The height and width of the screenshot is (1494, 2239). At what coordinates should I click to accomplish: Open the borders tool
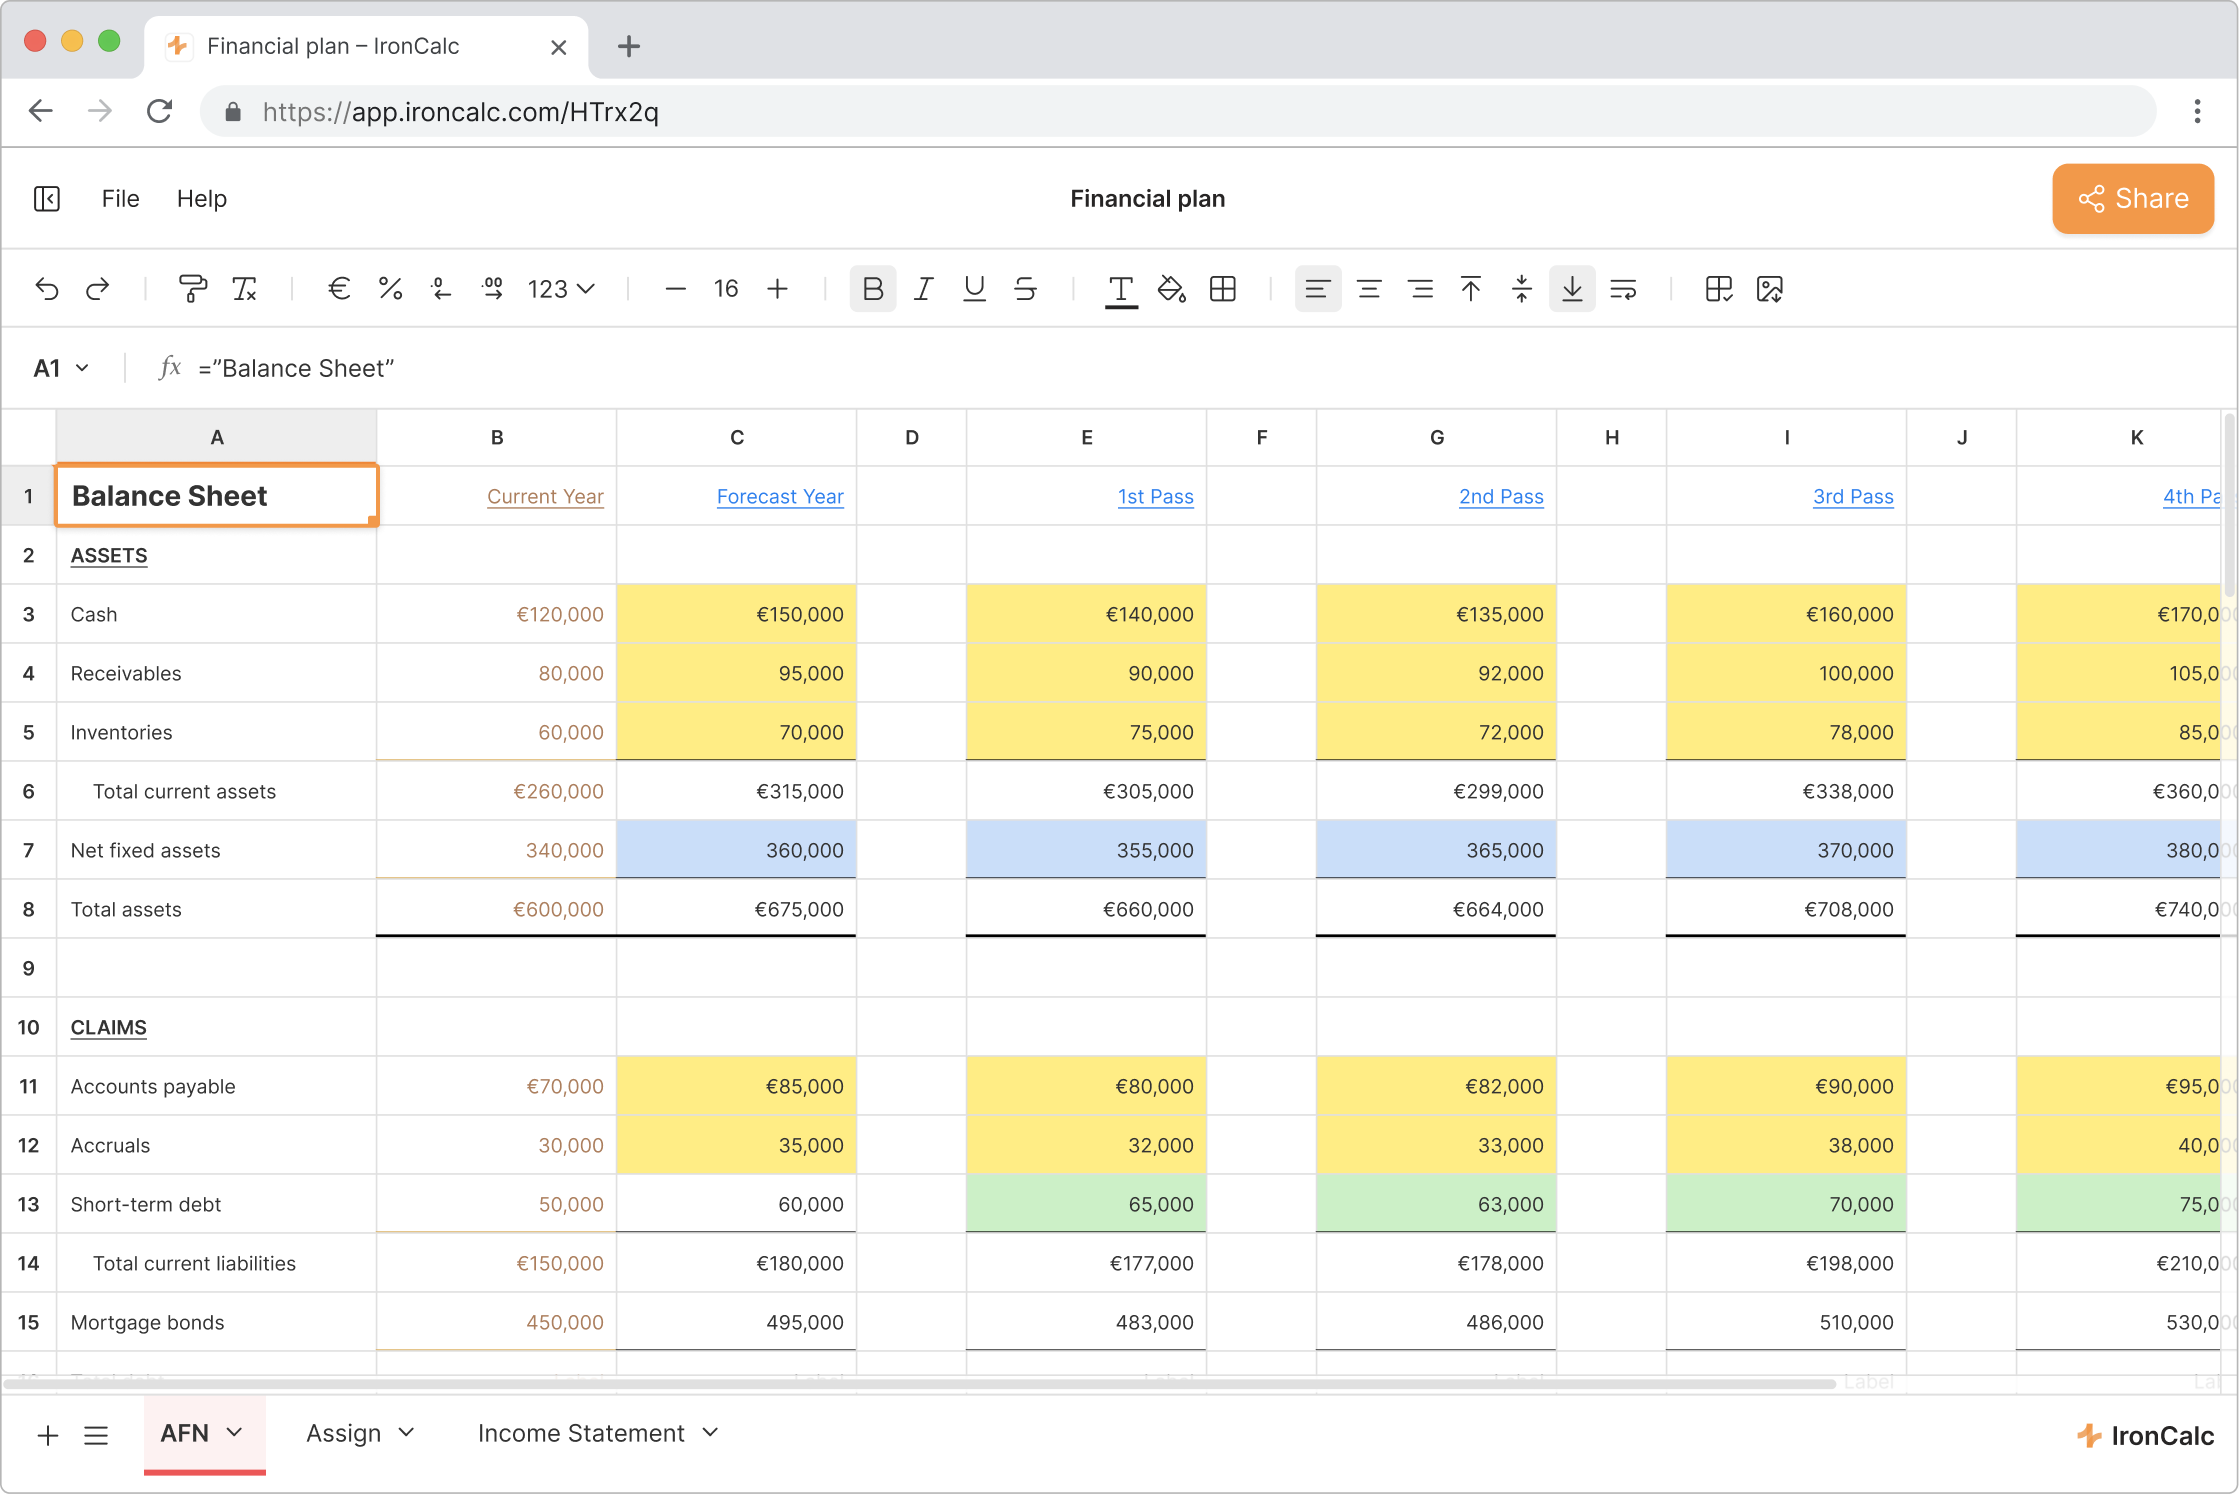click(x=1222, y=289)
